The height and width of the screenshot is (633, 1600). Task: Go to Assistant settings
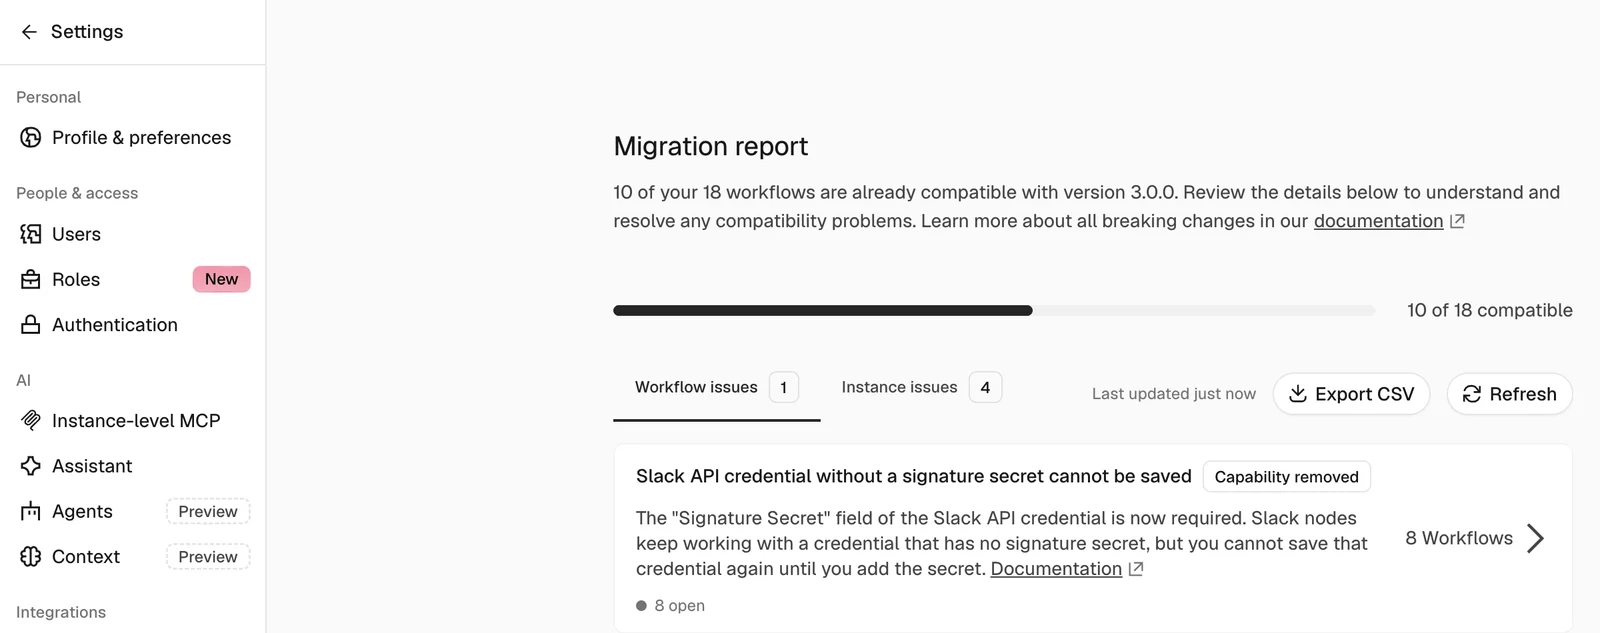(133, 466)
